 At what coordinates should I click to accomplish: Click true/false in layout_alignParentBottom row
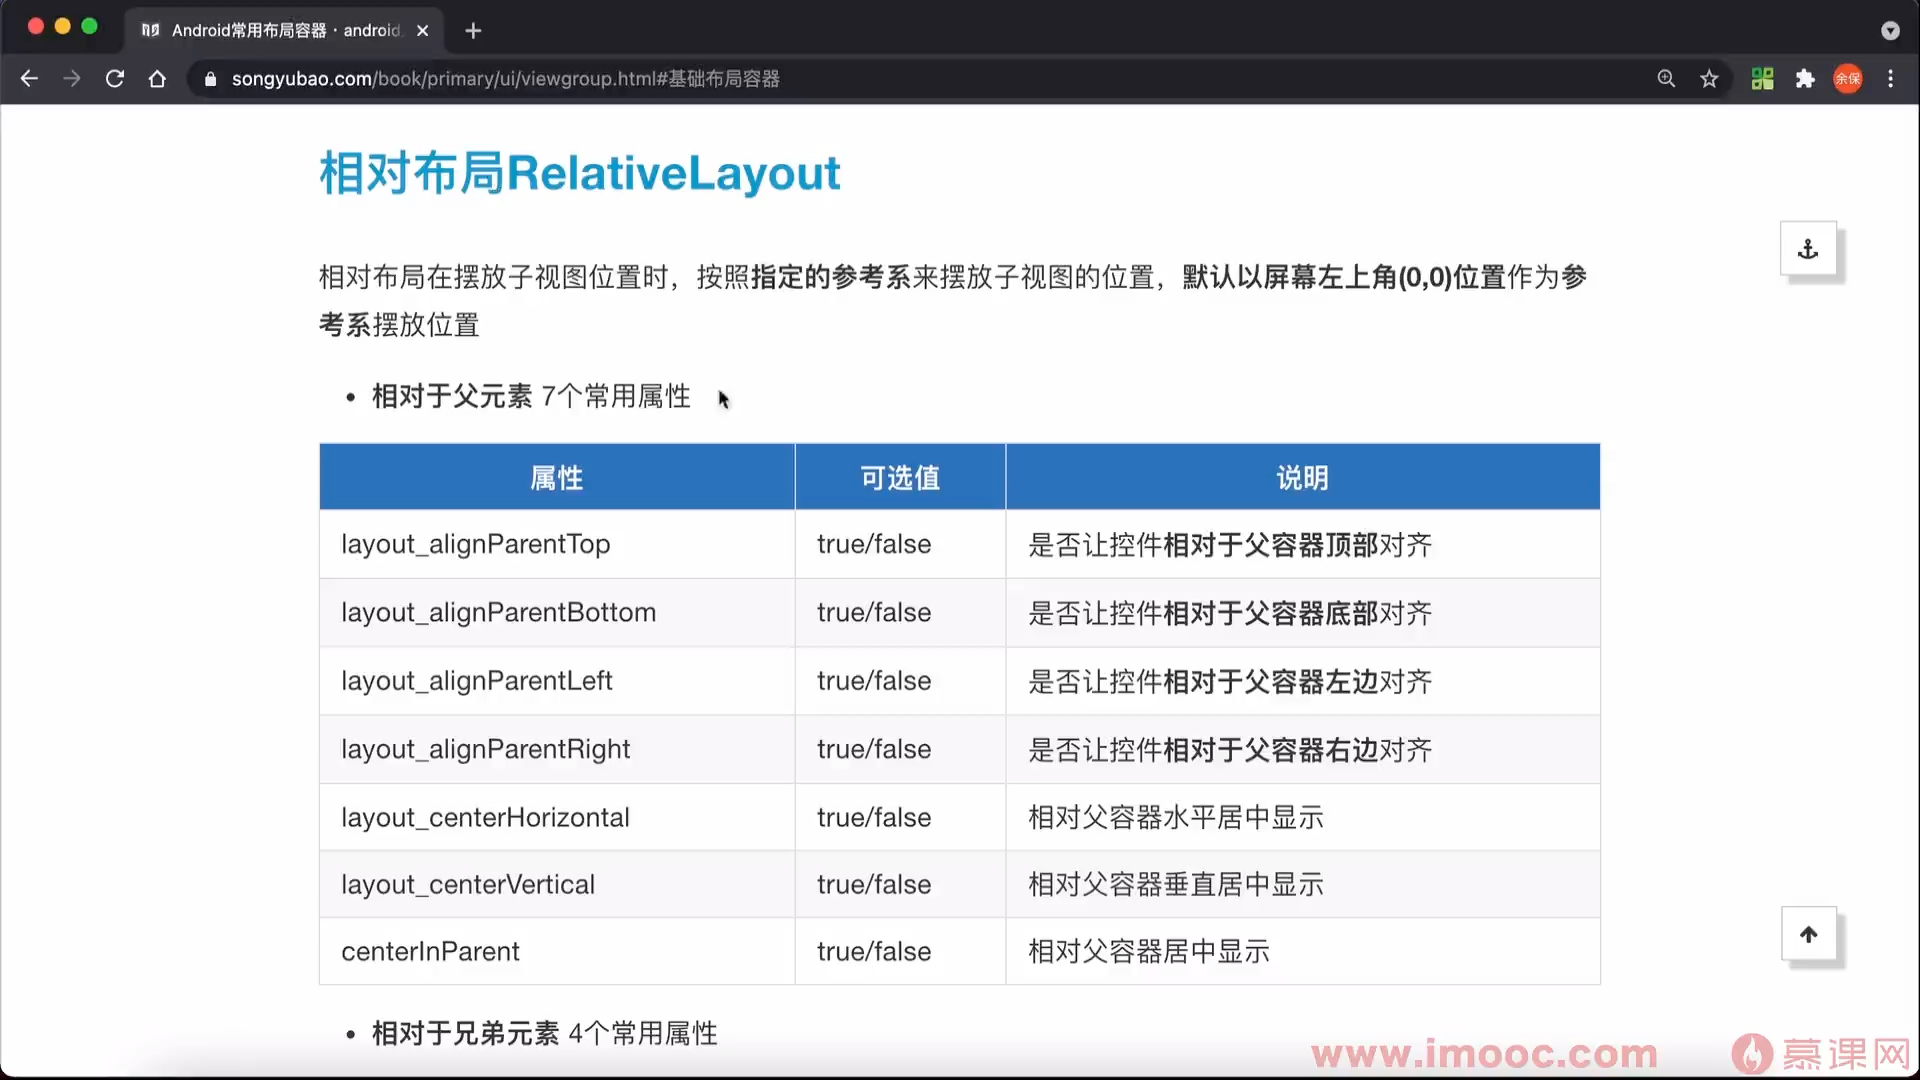point(874,612)
